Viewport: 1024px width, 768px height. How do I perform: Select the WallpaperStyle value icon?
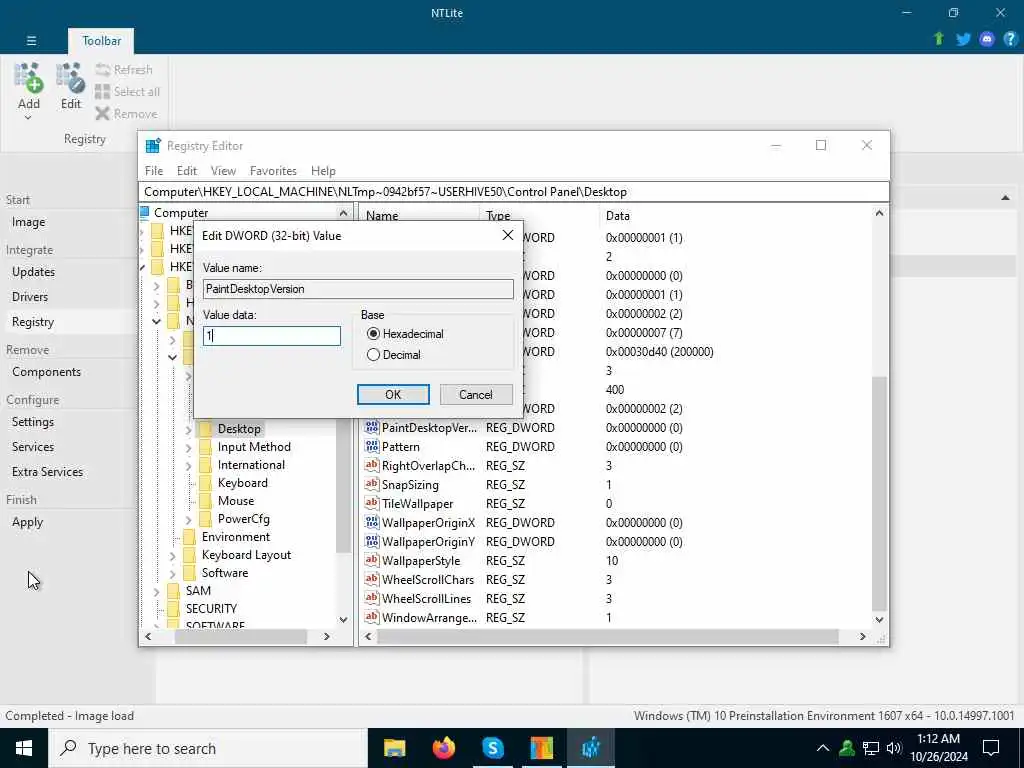372,560
